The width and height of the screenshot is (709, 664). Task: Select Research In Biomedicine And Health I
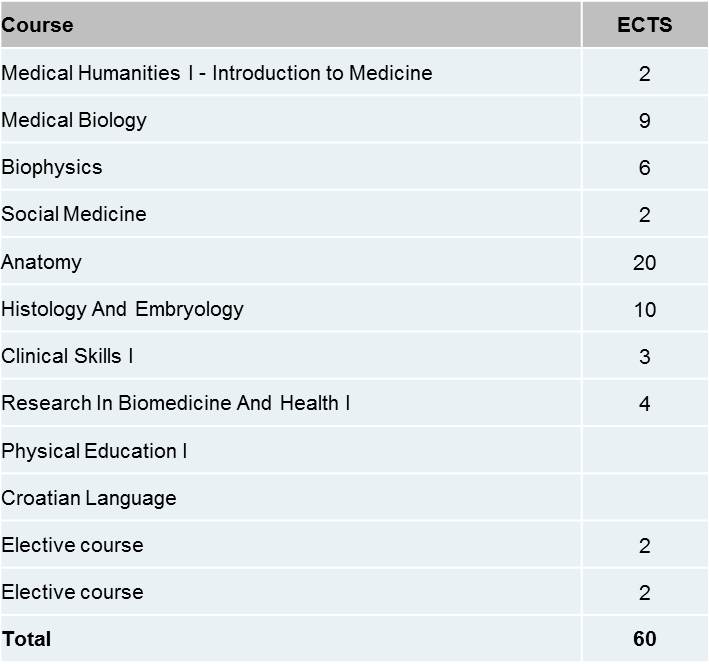[x=175, y=403]
